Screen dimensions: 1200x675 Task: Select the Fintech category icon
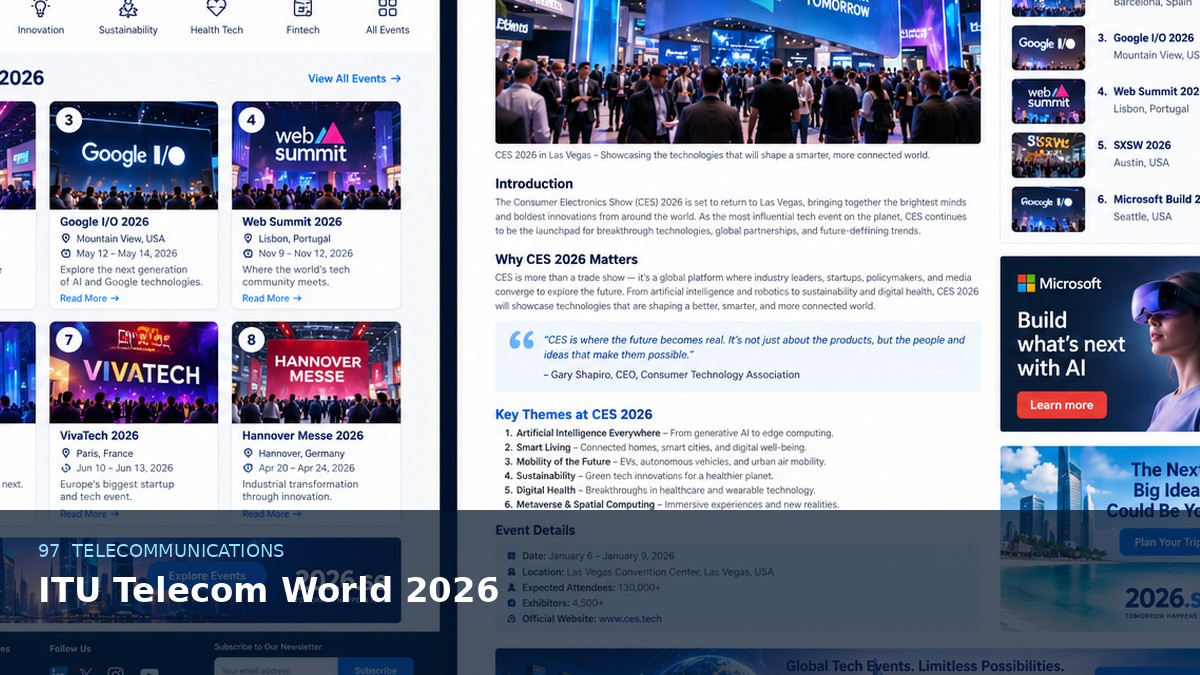[x=303, y=9]
